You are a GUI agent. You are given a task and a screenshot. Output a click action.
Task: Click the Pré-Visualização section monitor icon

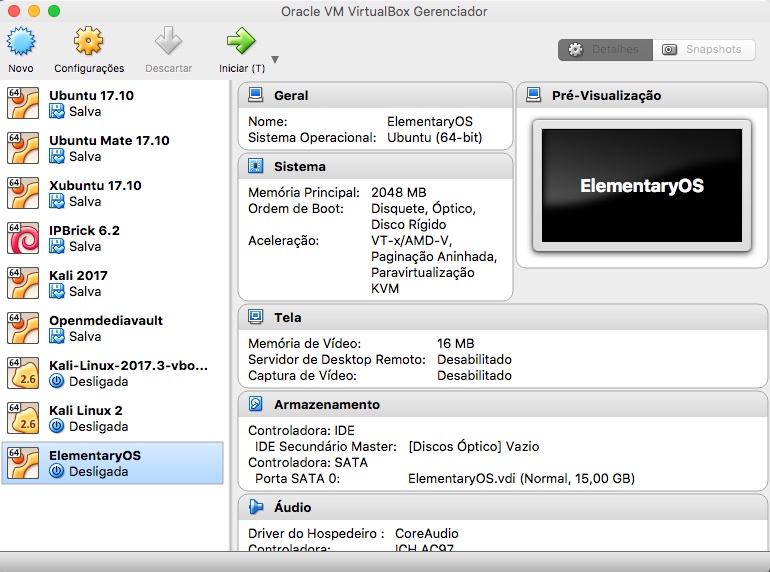tap(533, 95)
